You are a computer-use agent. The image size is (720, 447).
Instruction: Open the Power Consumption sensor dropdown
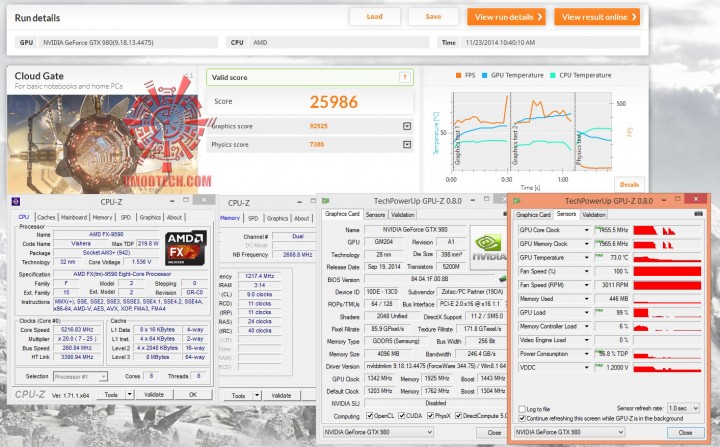586,354
